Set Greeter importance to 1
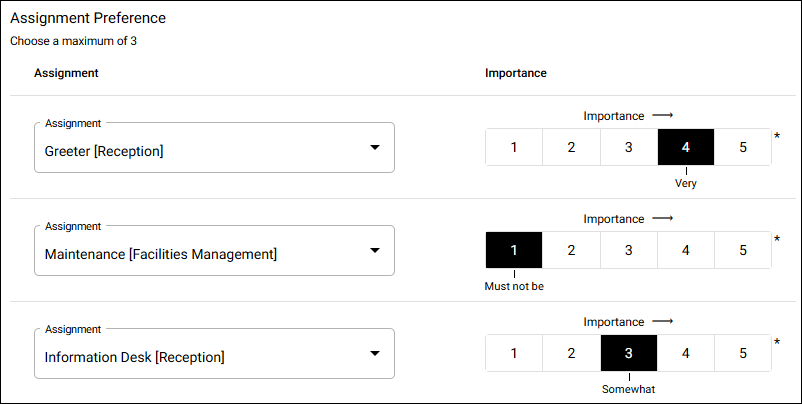802x404 pixels. pos(514,147)
